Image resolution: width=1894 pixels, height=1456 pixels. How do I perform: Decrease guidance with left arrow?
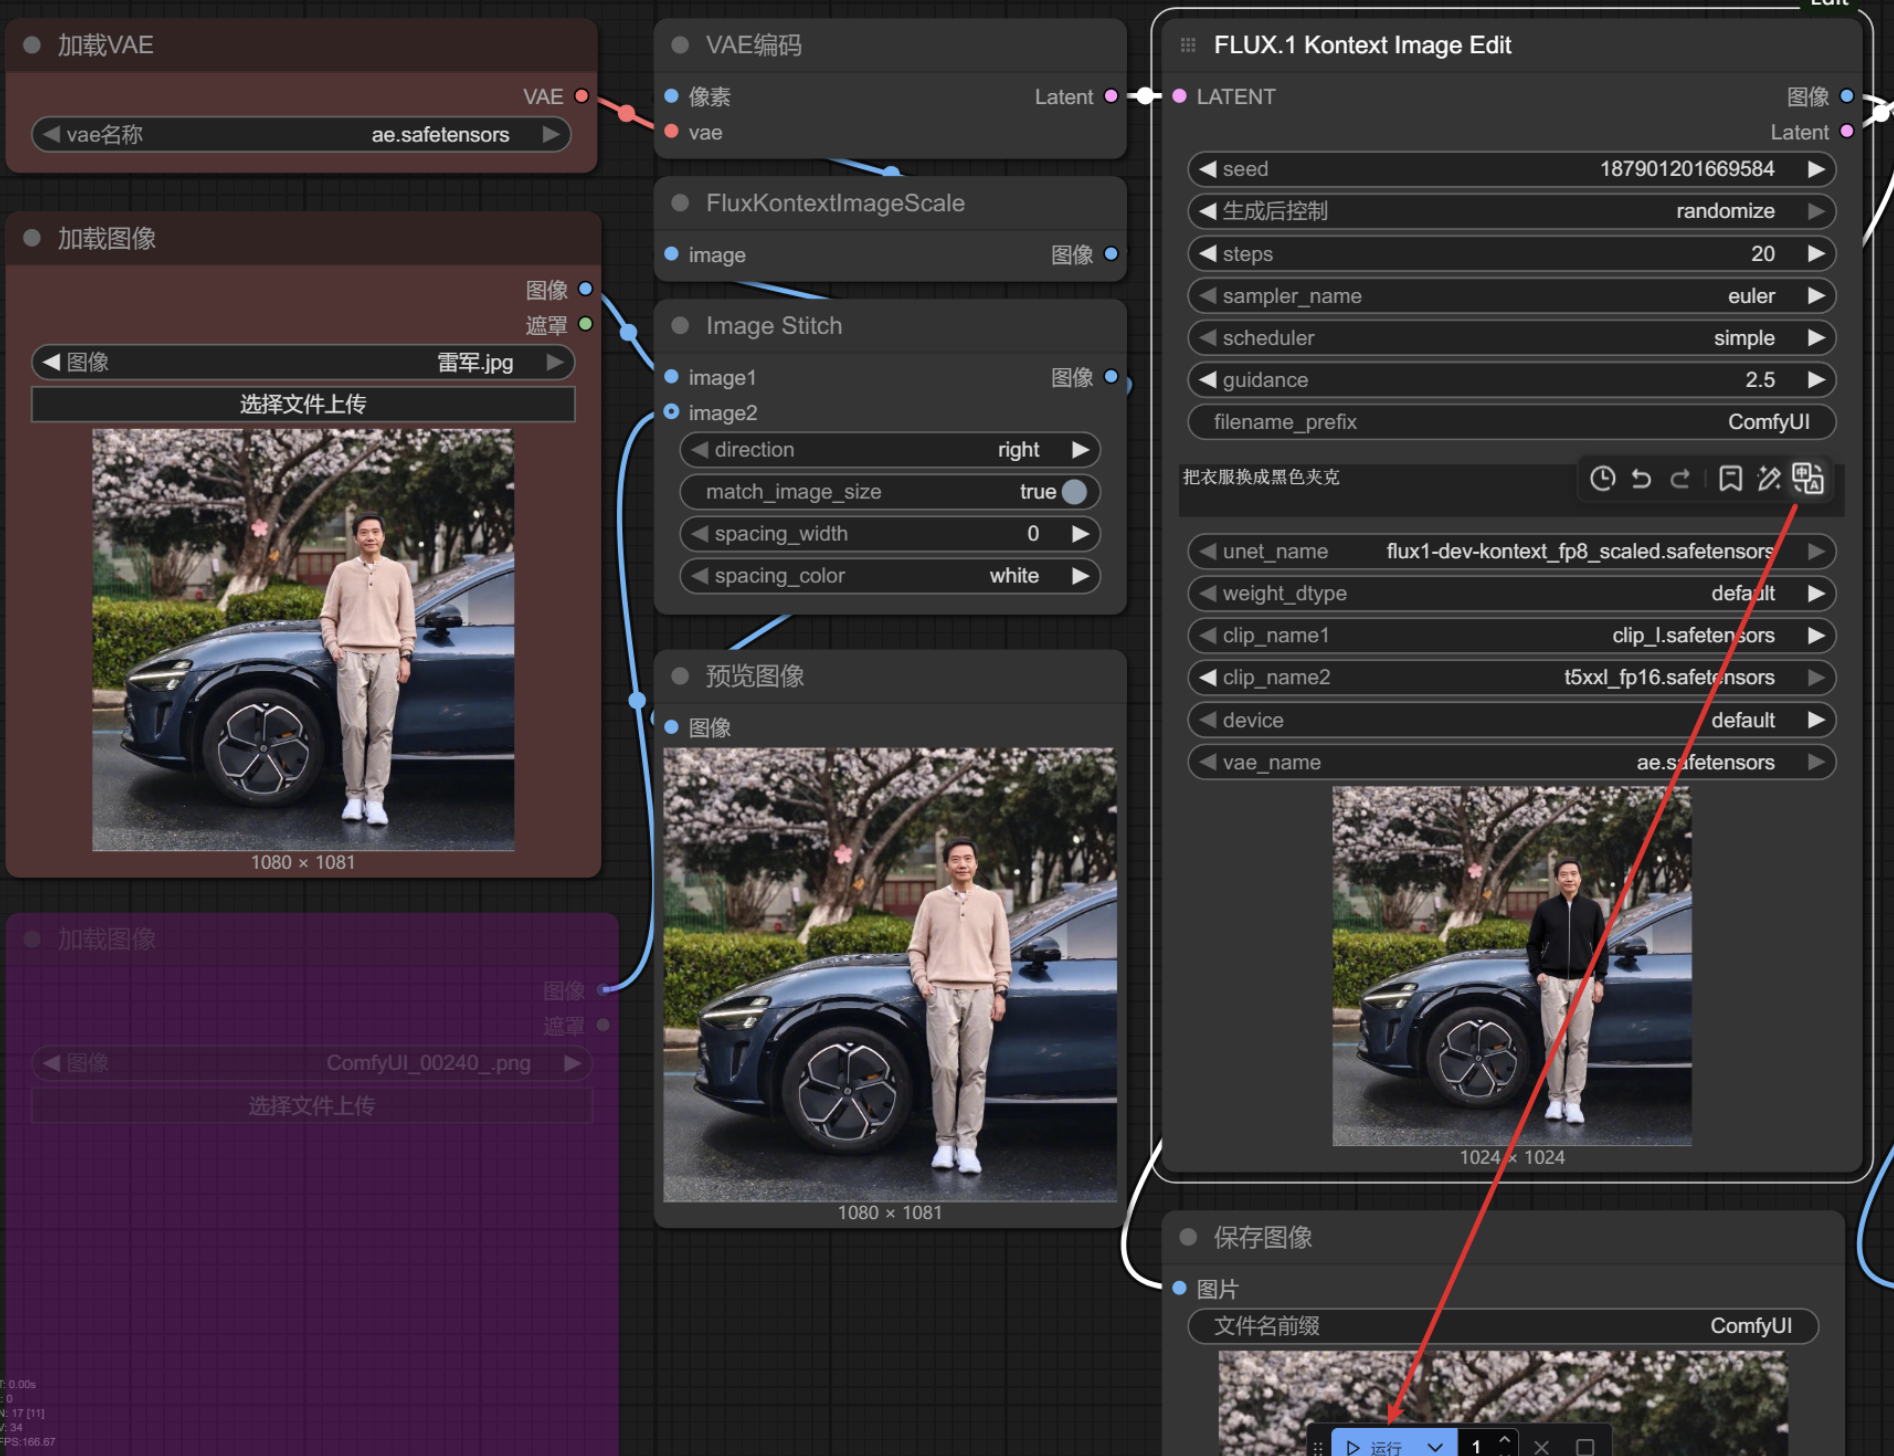(1207, 380)
